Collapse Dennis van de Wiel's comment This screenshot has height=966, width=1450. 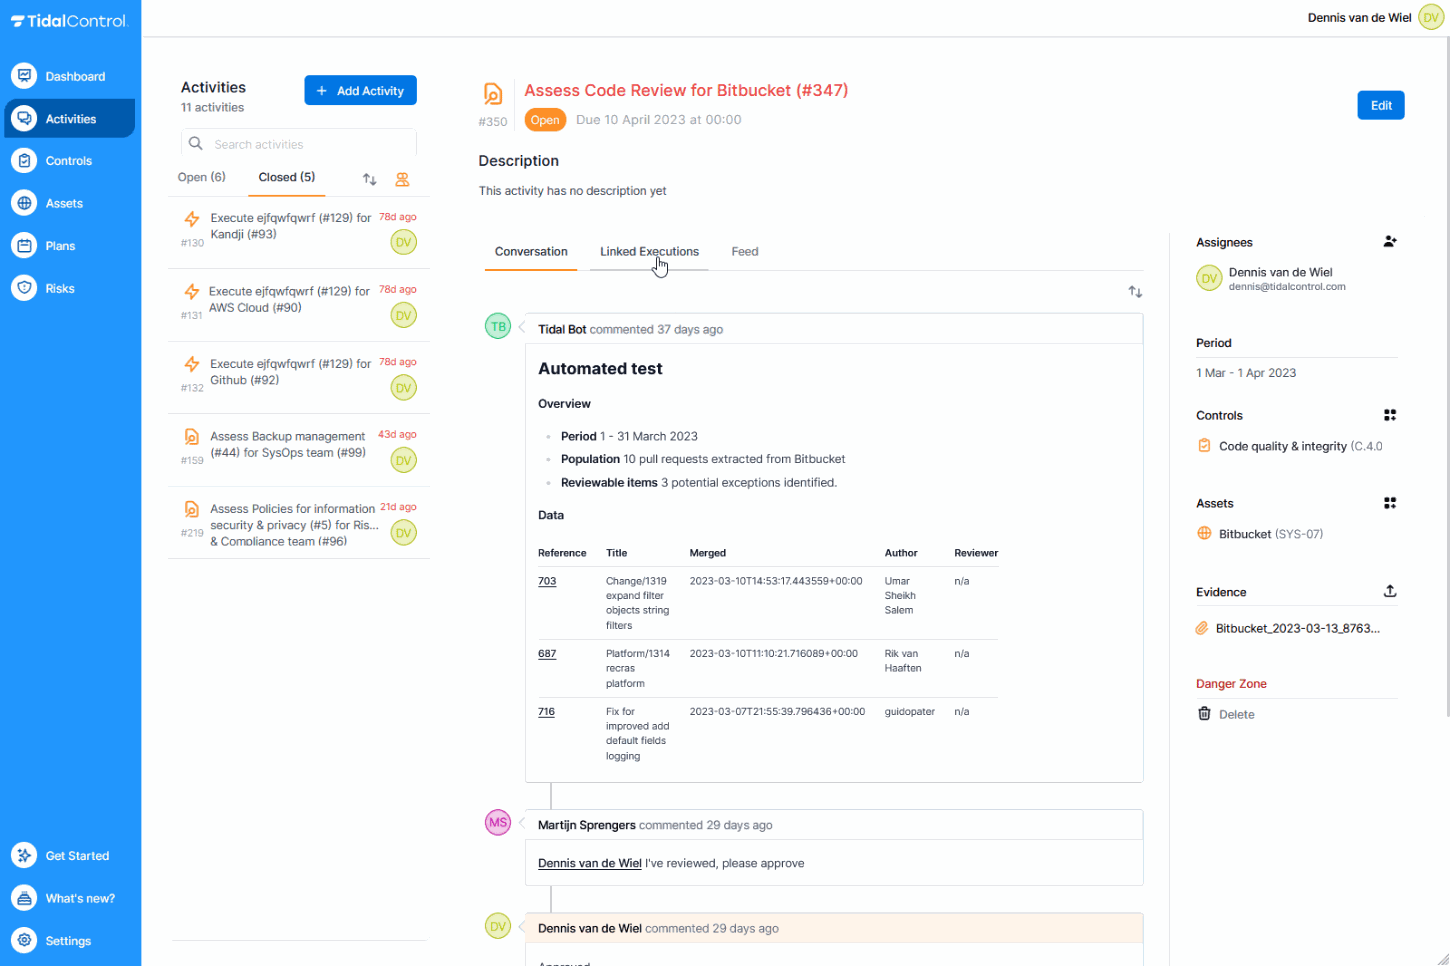[x=521, y=926]
